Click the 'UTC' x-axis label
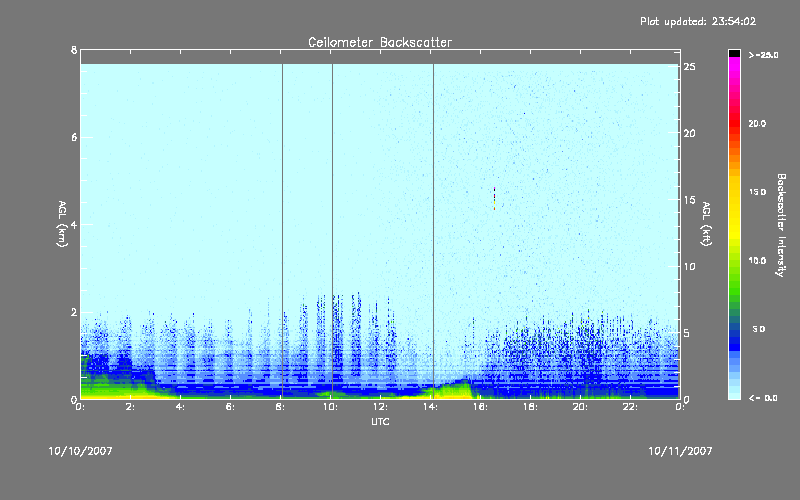 point(380,421)
